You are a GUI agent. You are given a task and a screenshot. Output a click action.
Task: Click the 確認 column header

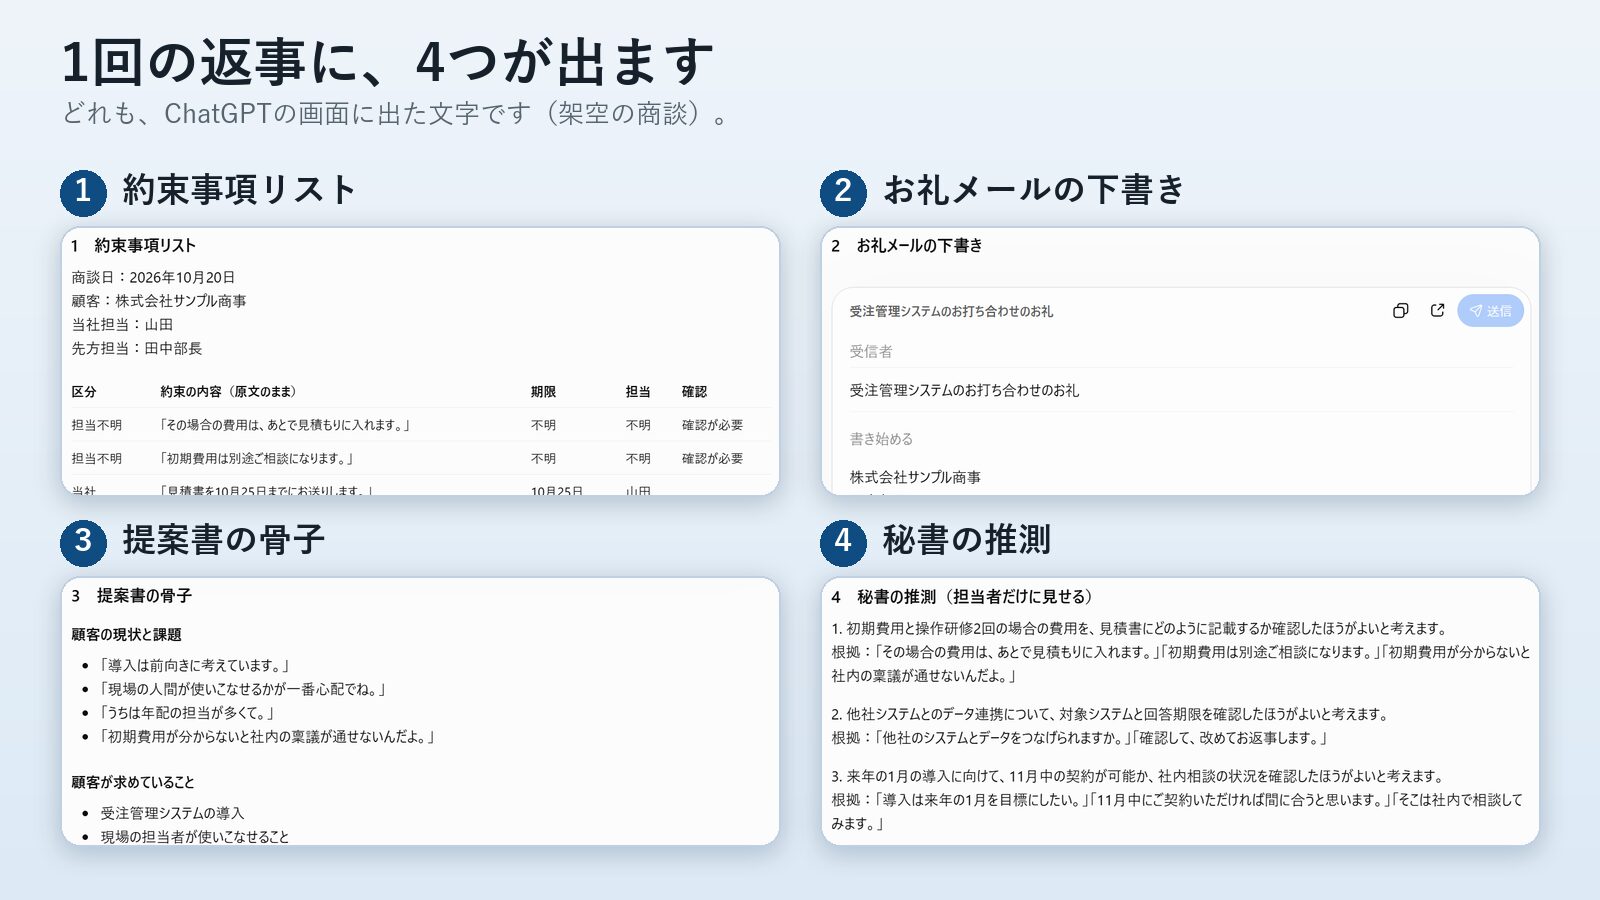pos(694,392)
